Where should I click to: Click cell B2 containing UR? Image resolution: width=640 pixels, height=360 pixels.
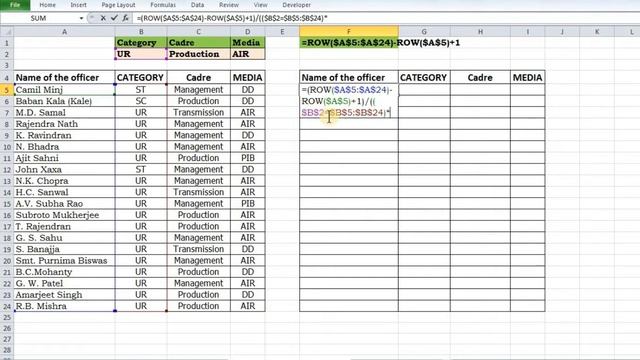click(x=141, y=54)
